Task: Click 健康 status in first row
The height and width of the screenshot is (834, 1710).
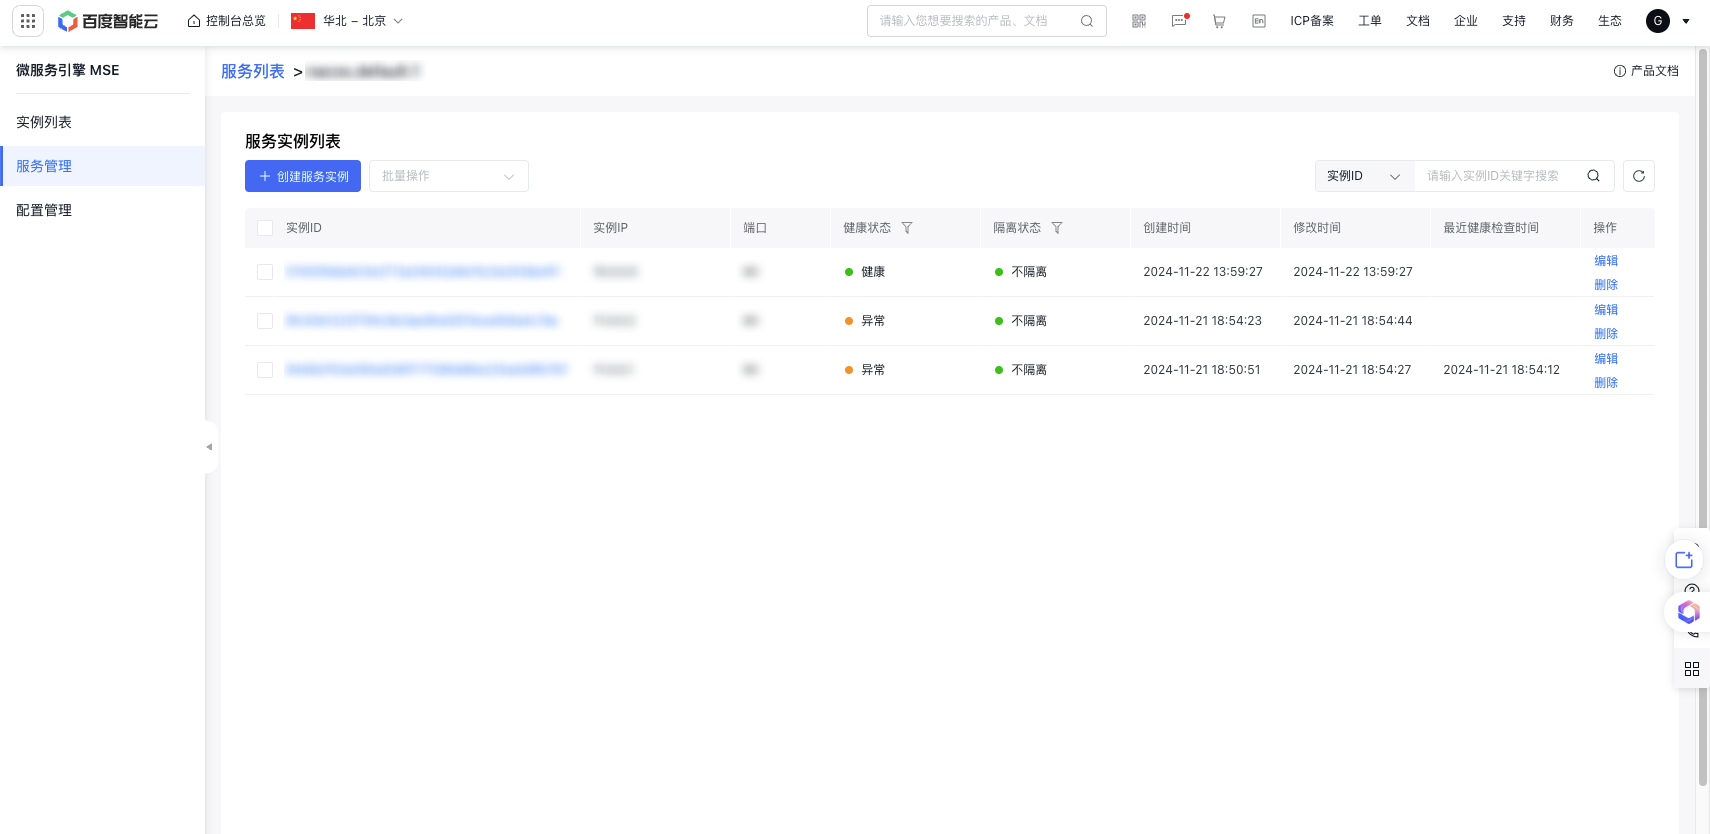Action: [865, 272]
